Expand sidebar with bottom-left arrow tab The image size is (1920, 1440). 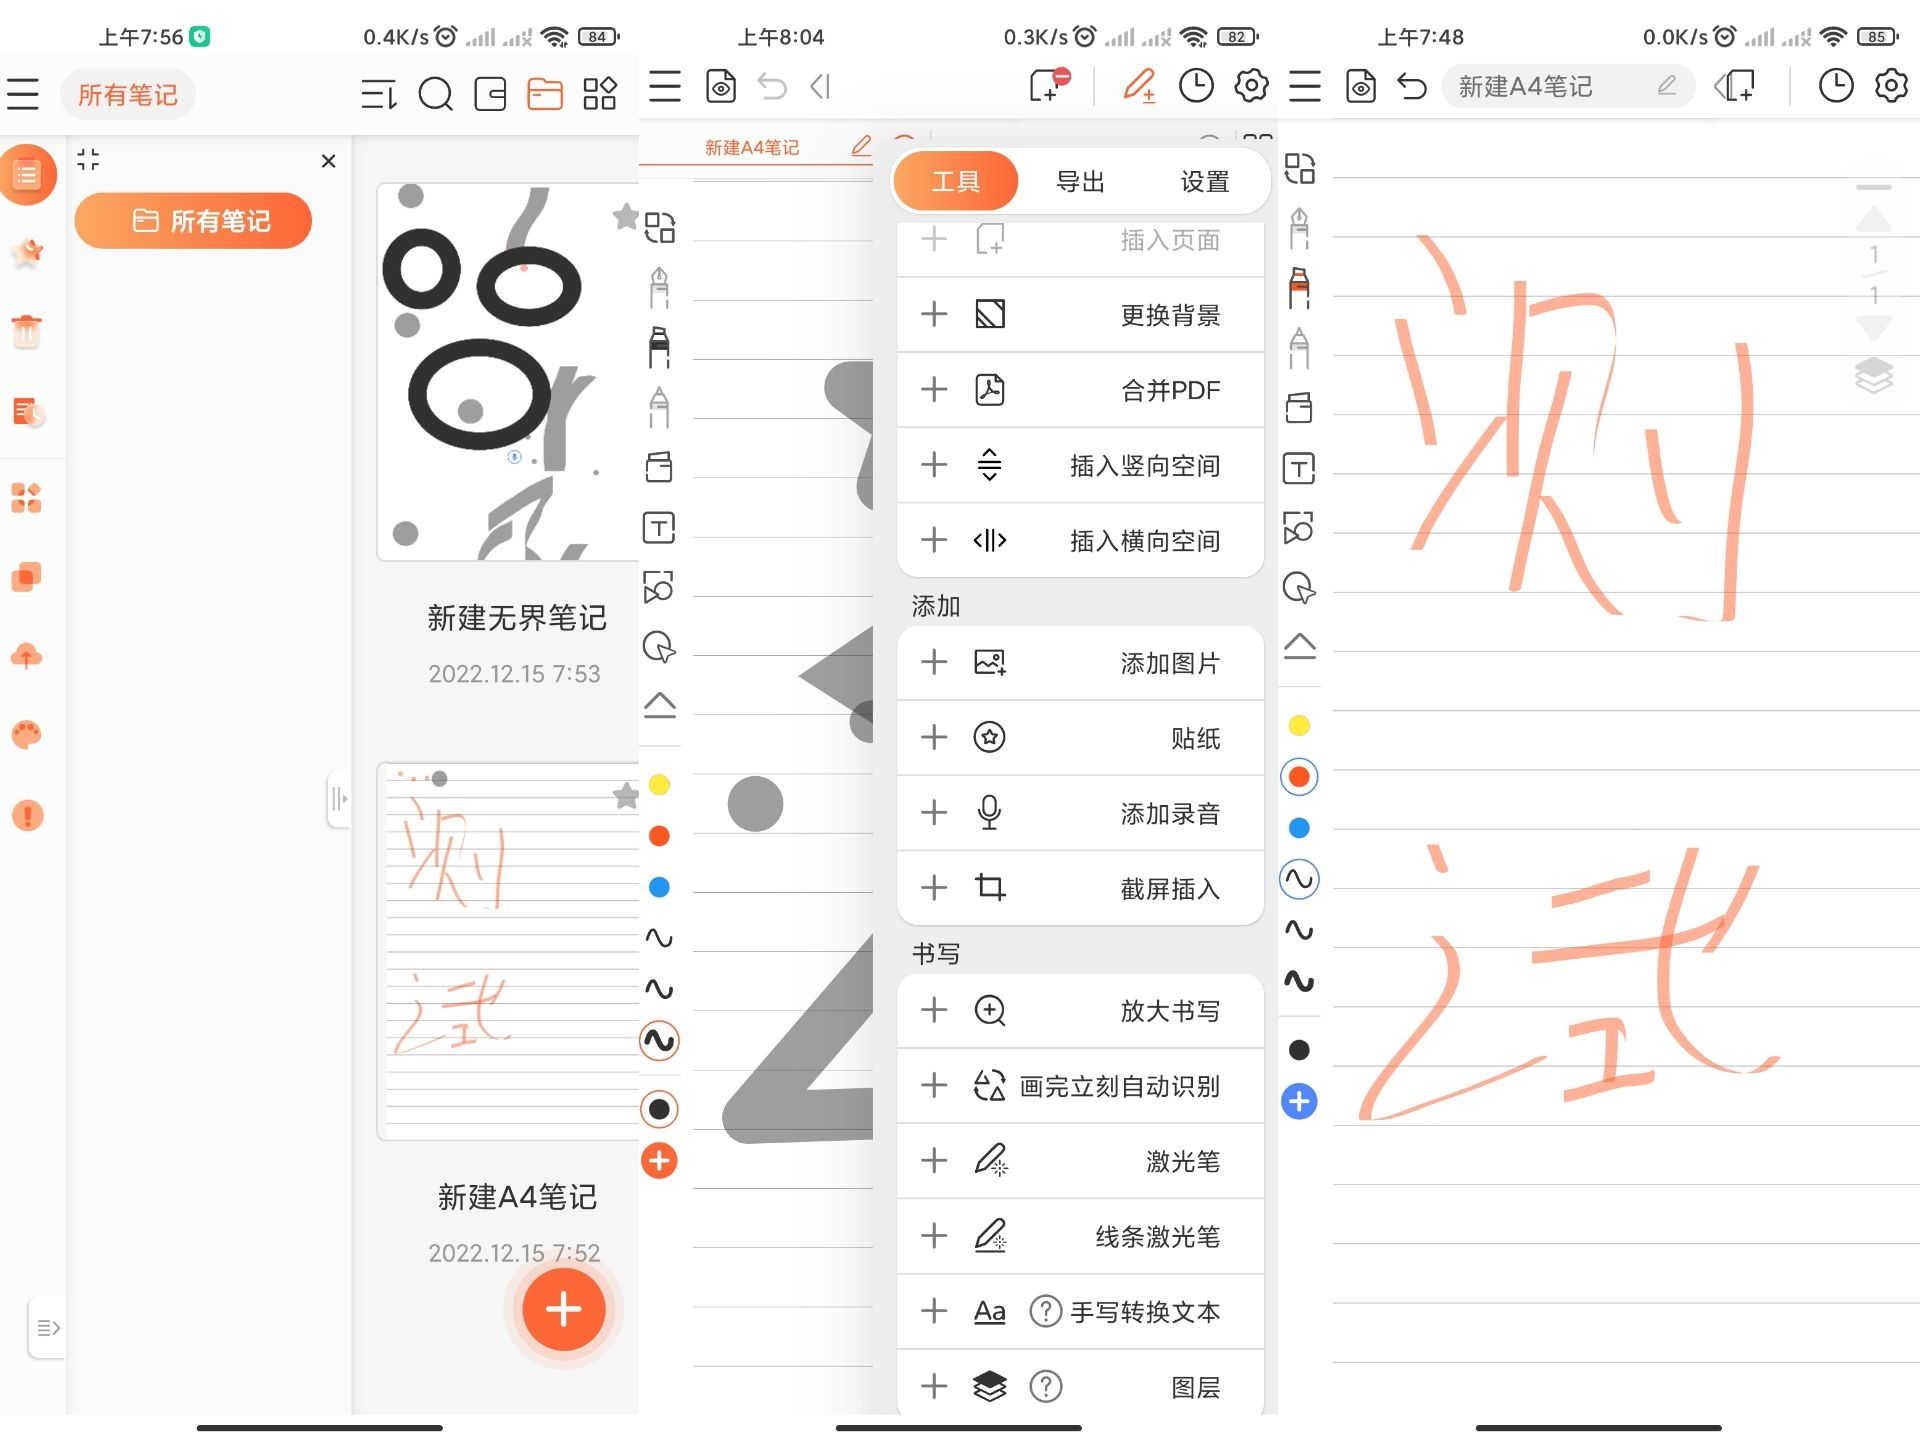[x=47, y=1328]
